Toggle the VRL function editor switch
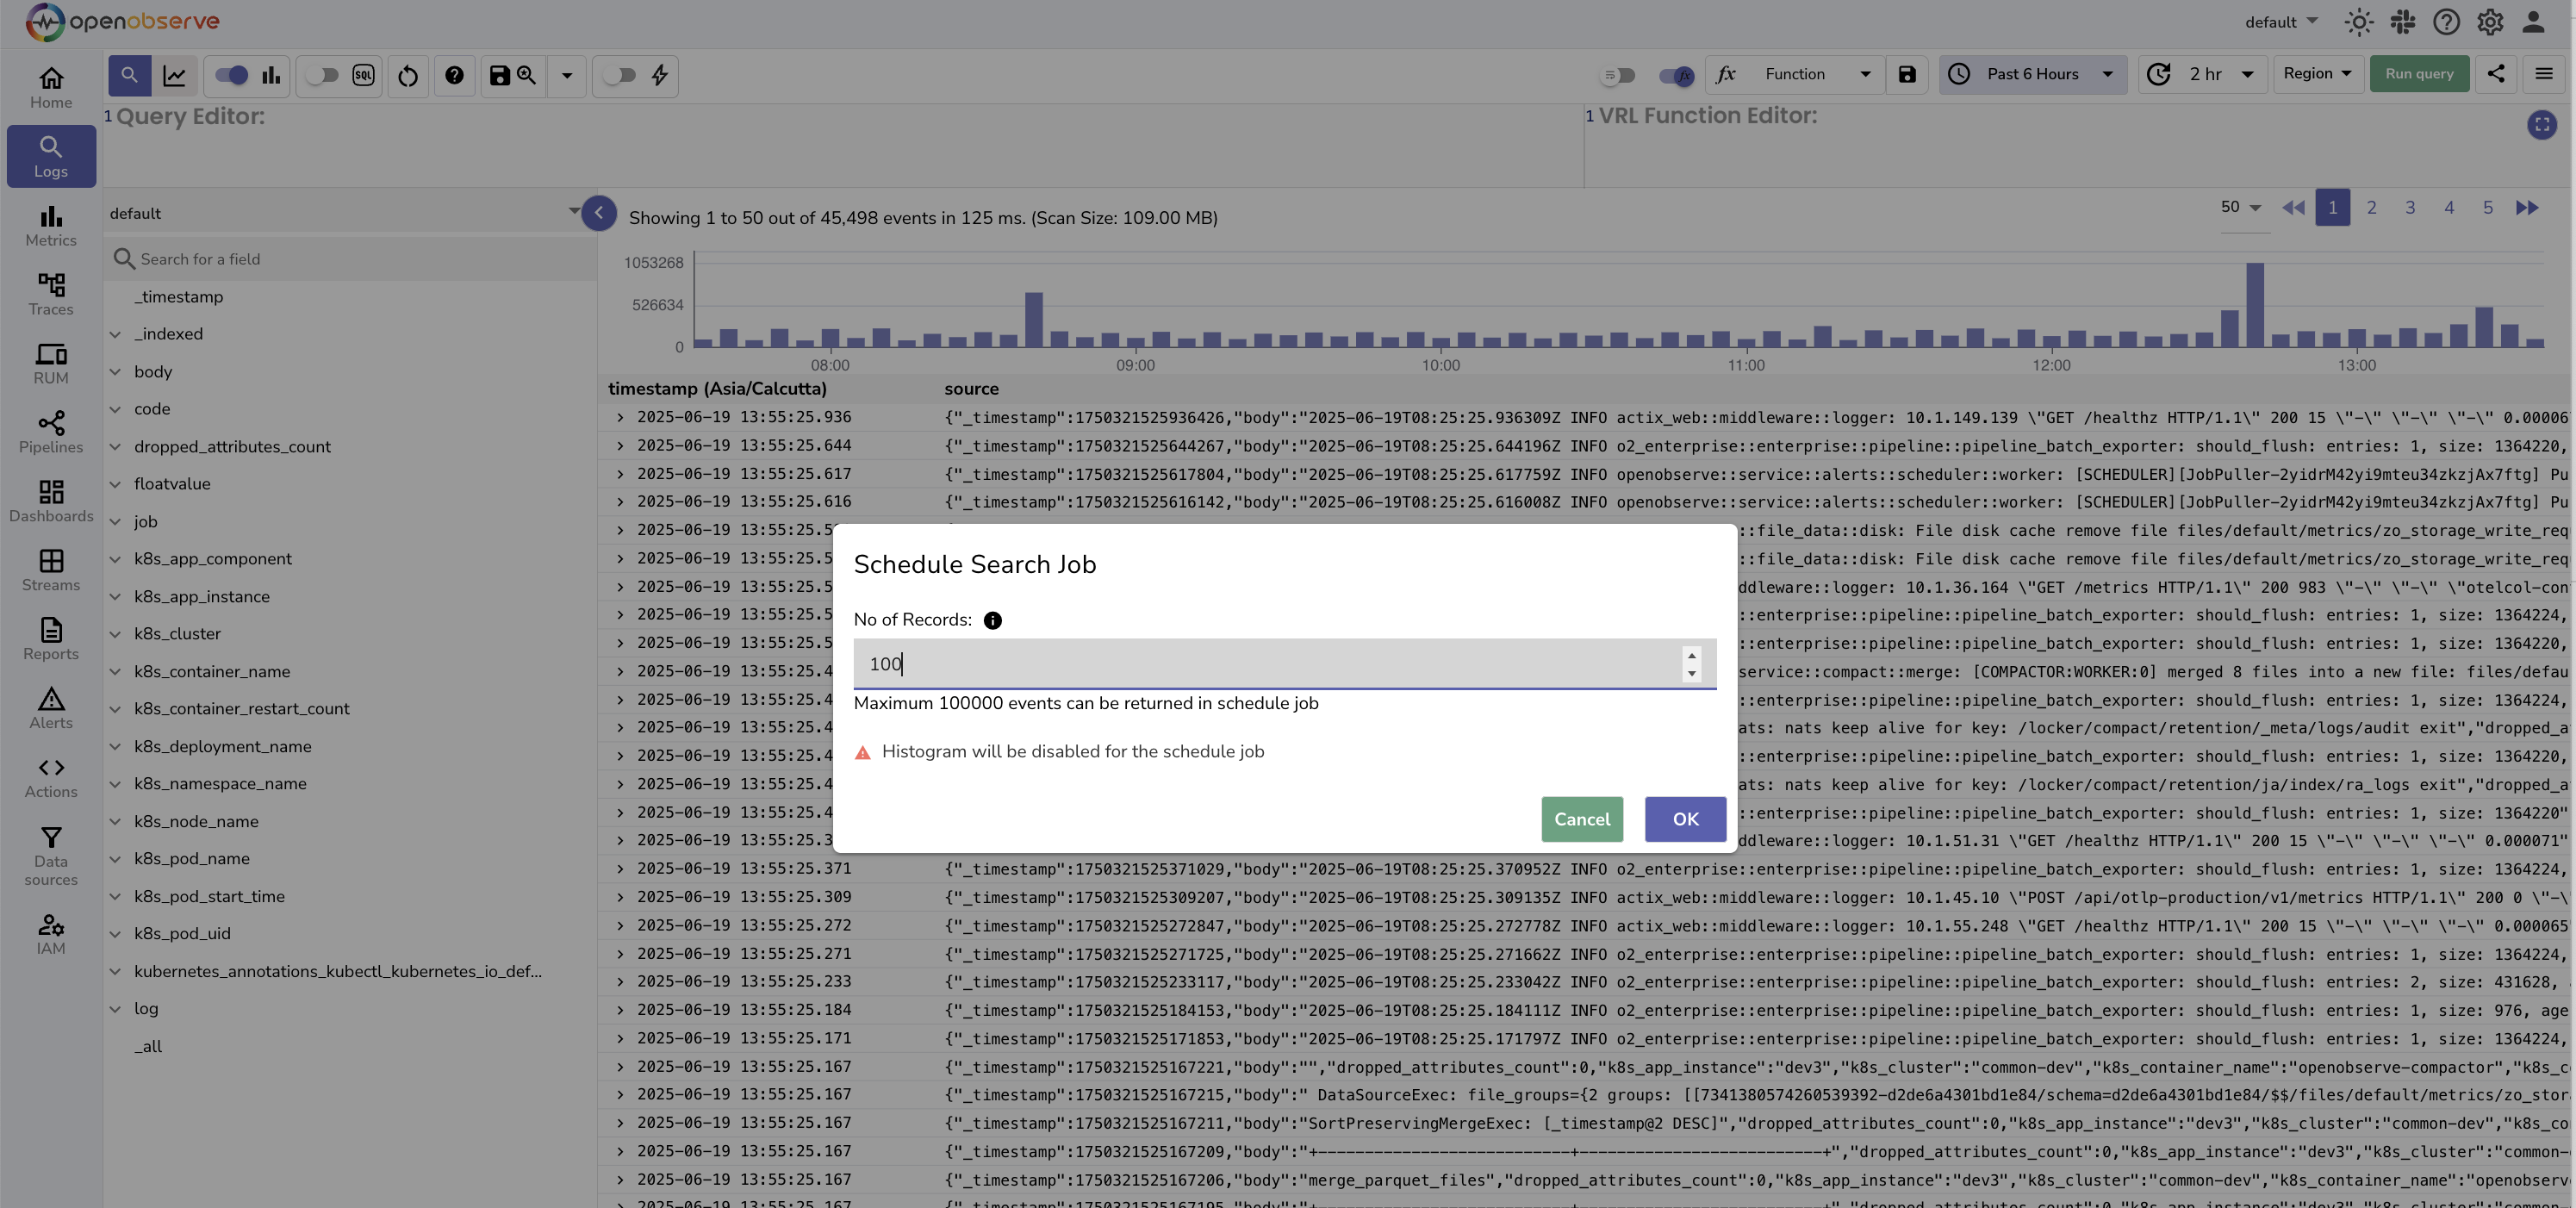 click(x=1676, y=75)
